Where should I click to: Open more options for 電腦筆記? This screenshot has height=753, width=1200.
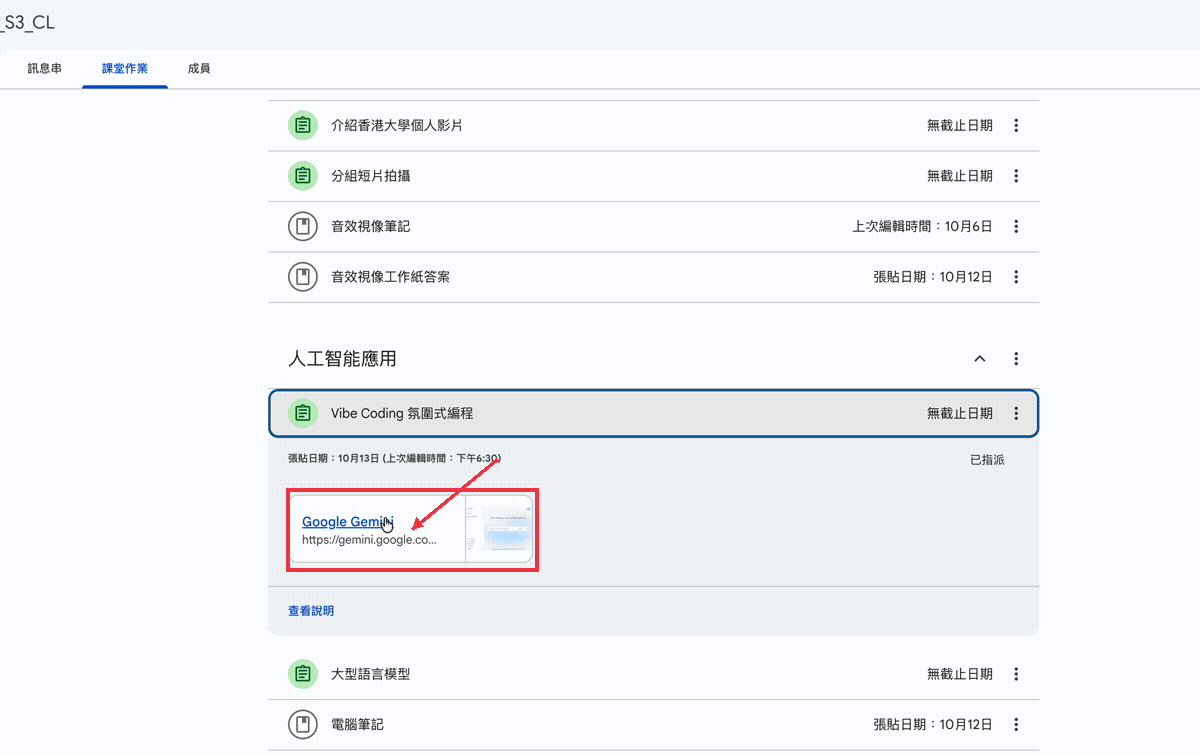[1016, 724]
